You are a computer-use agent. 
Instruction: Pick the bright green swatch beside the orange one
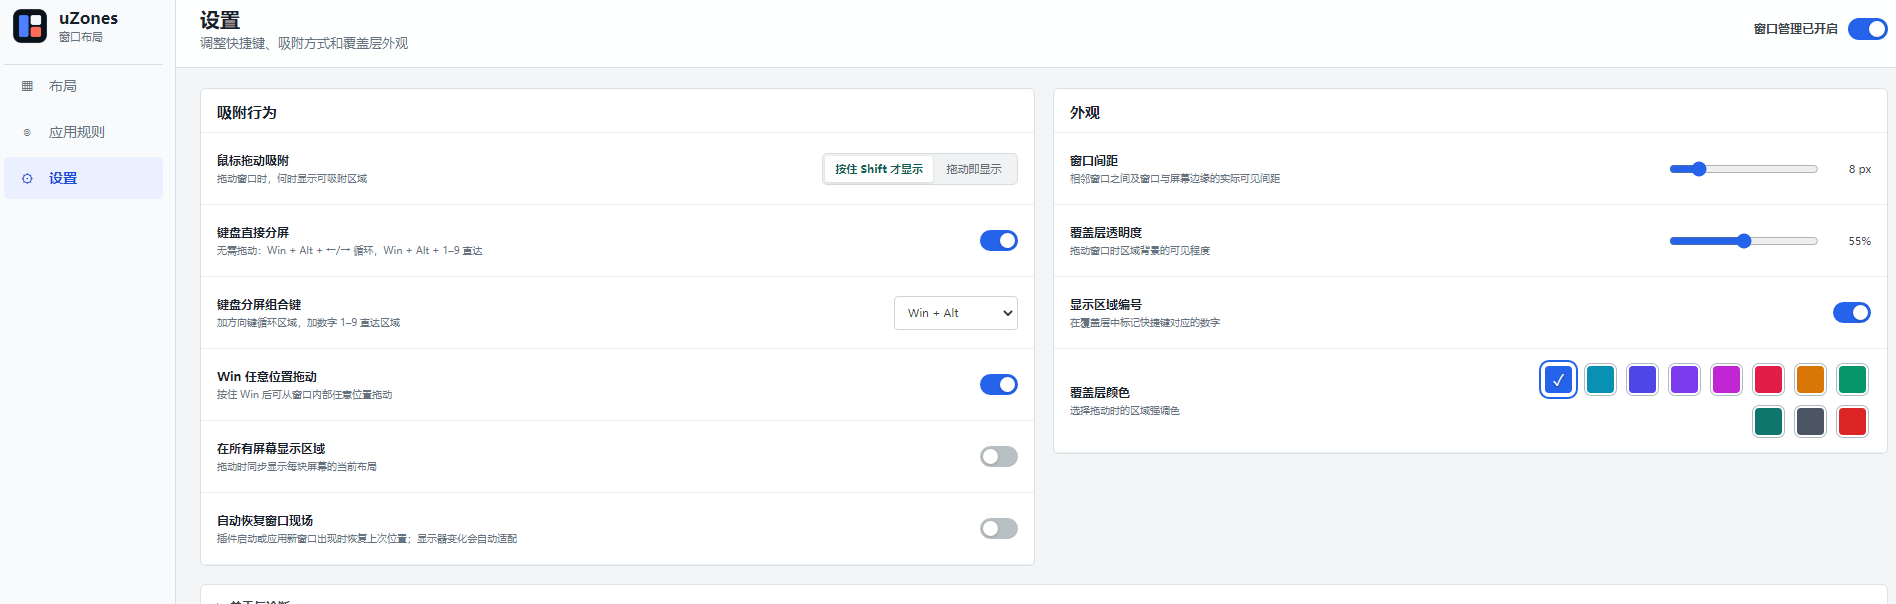1852,380
